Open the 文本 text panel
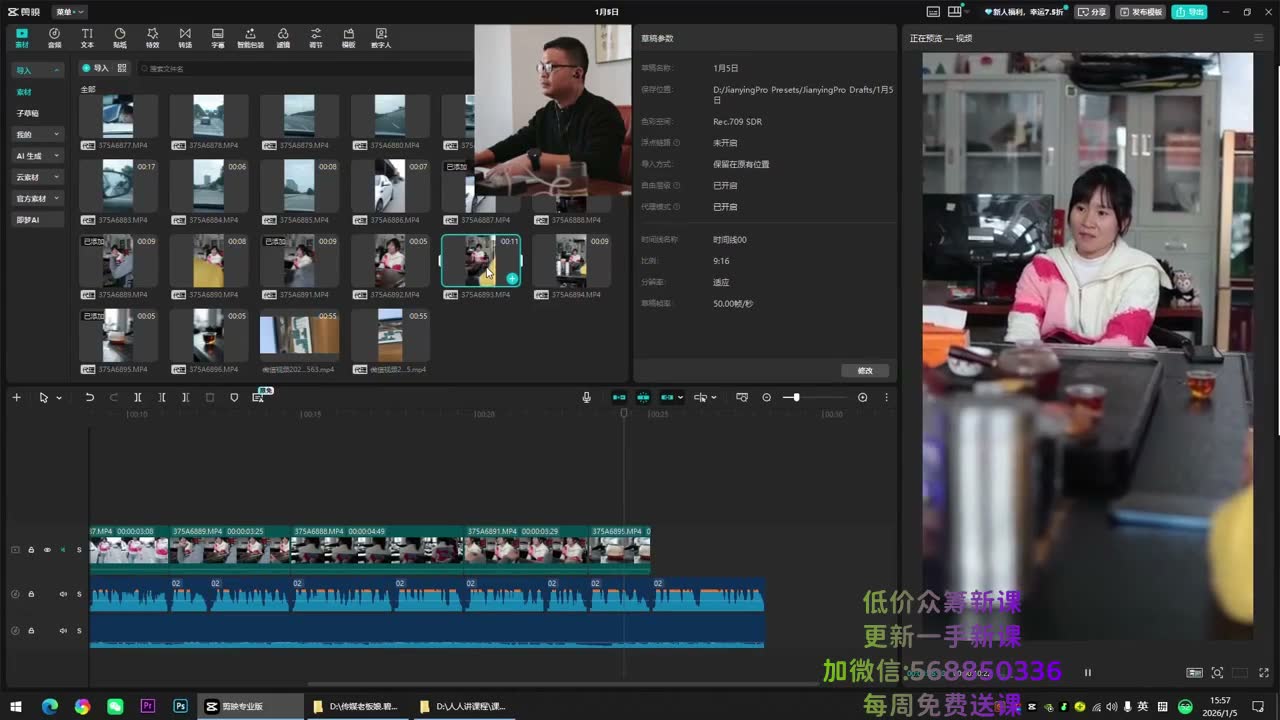 pyautogui.click(x=87, y=38)
